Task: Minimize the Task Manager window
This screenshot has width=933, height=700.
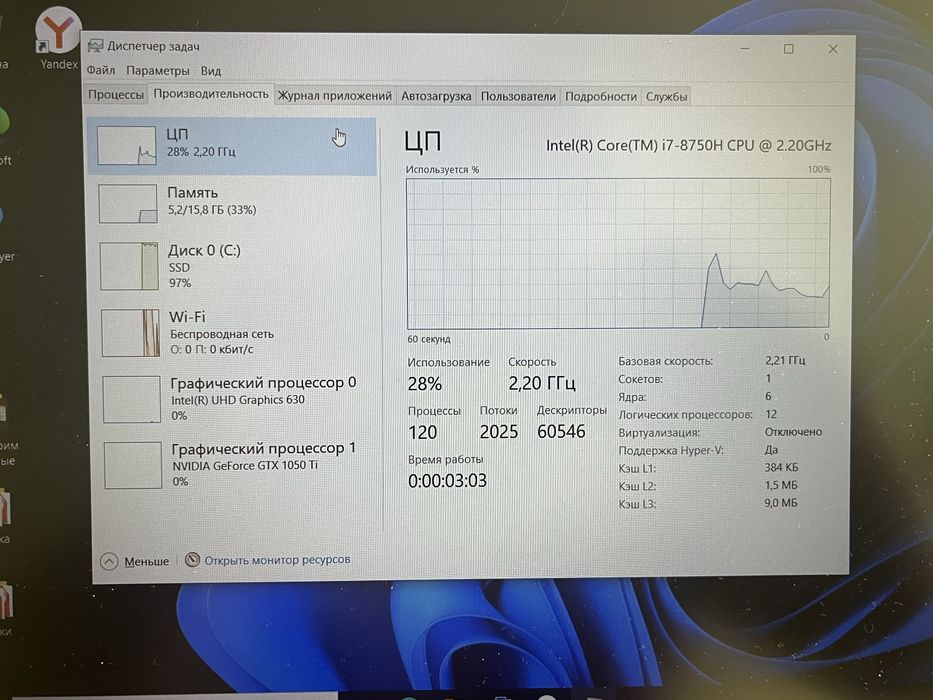Action: (745, 49)
